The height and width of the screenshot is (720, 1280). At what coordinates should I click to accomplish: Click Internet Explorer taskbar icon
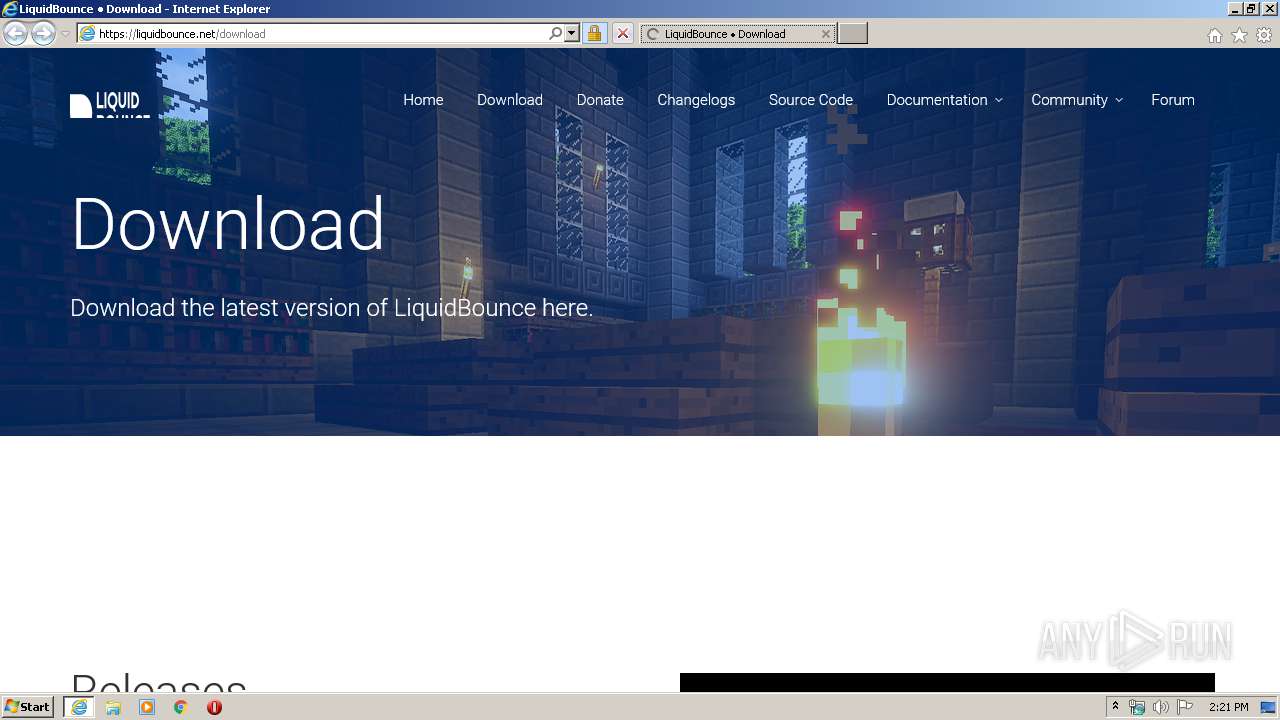79,707
